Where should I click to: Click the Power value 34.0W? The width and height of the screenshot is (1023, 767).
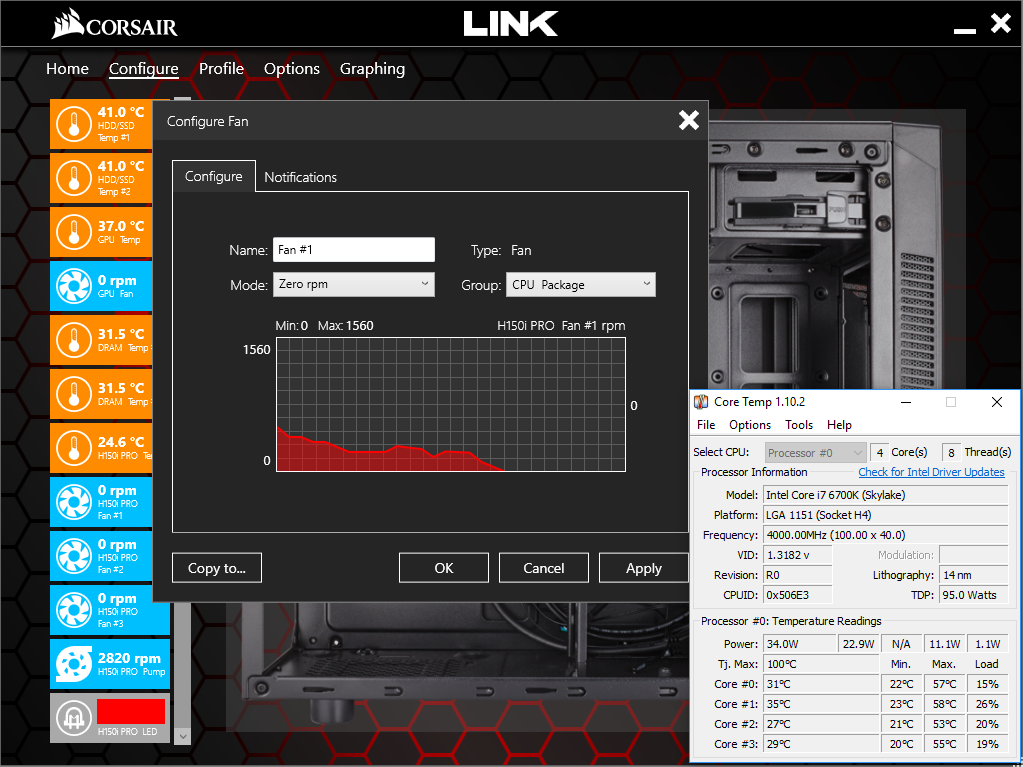tap(799, 644)
